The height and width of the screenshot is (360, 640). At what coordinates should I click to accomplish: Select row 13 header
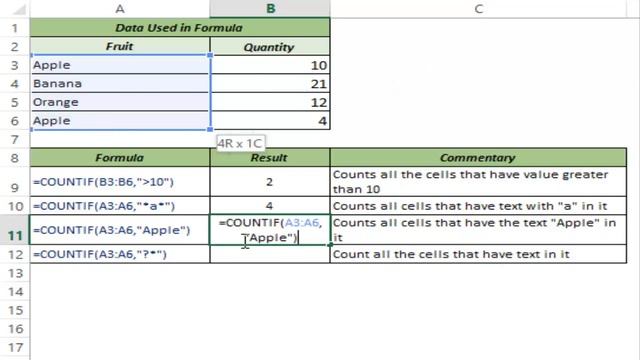point(15,273)
